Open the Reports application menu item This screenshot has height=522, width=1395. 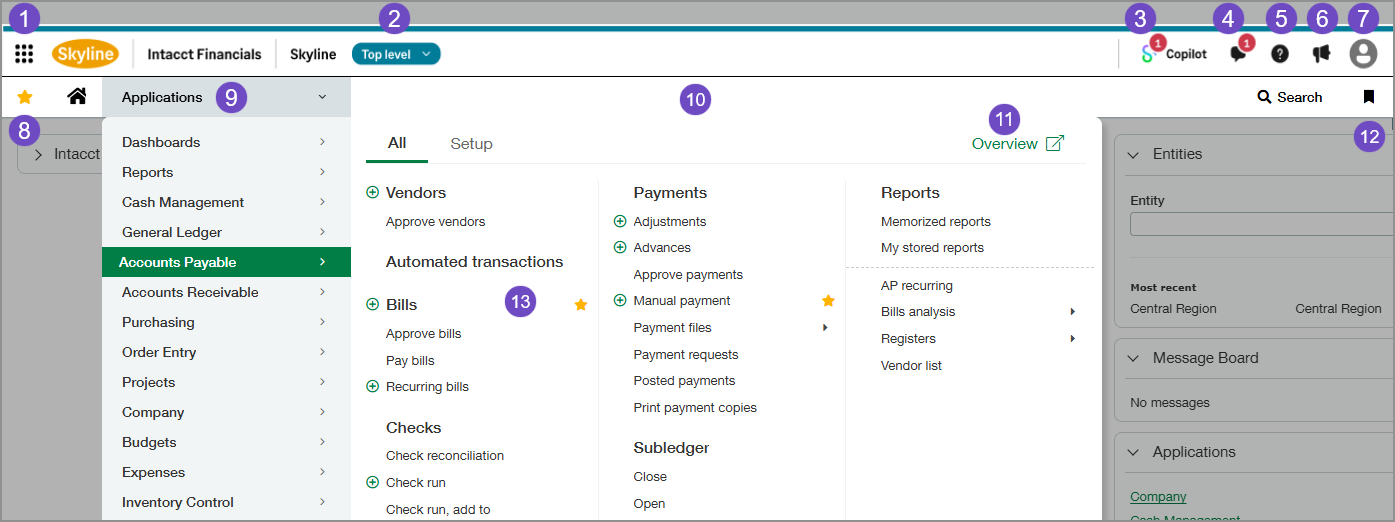point(226,172)
